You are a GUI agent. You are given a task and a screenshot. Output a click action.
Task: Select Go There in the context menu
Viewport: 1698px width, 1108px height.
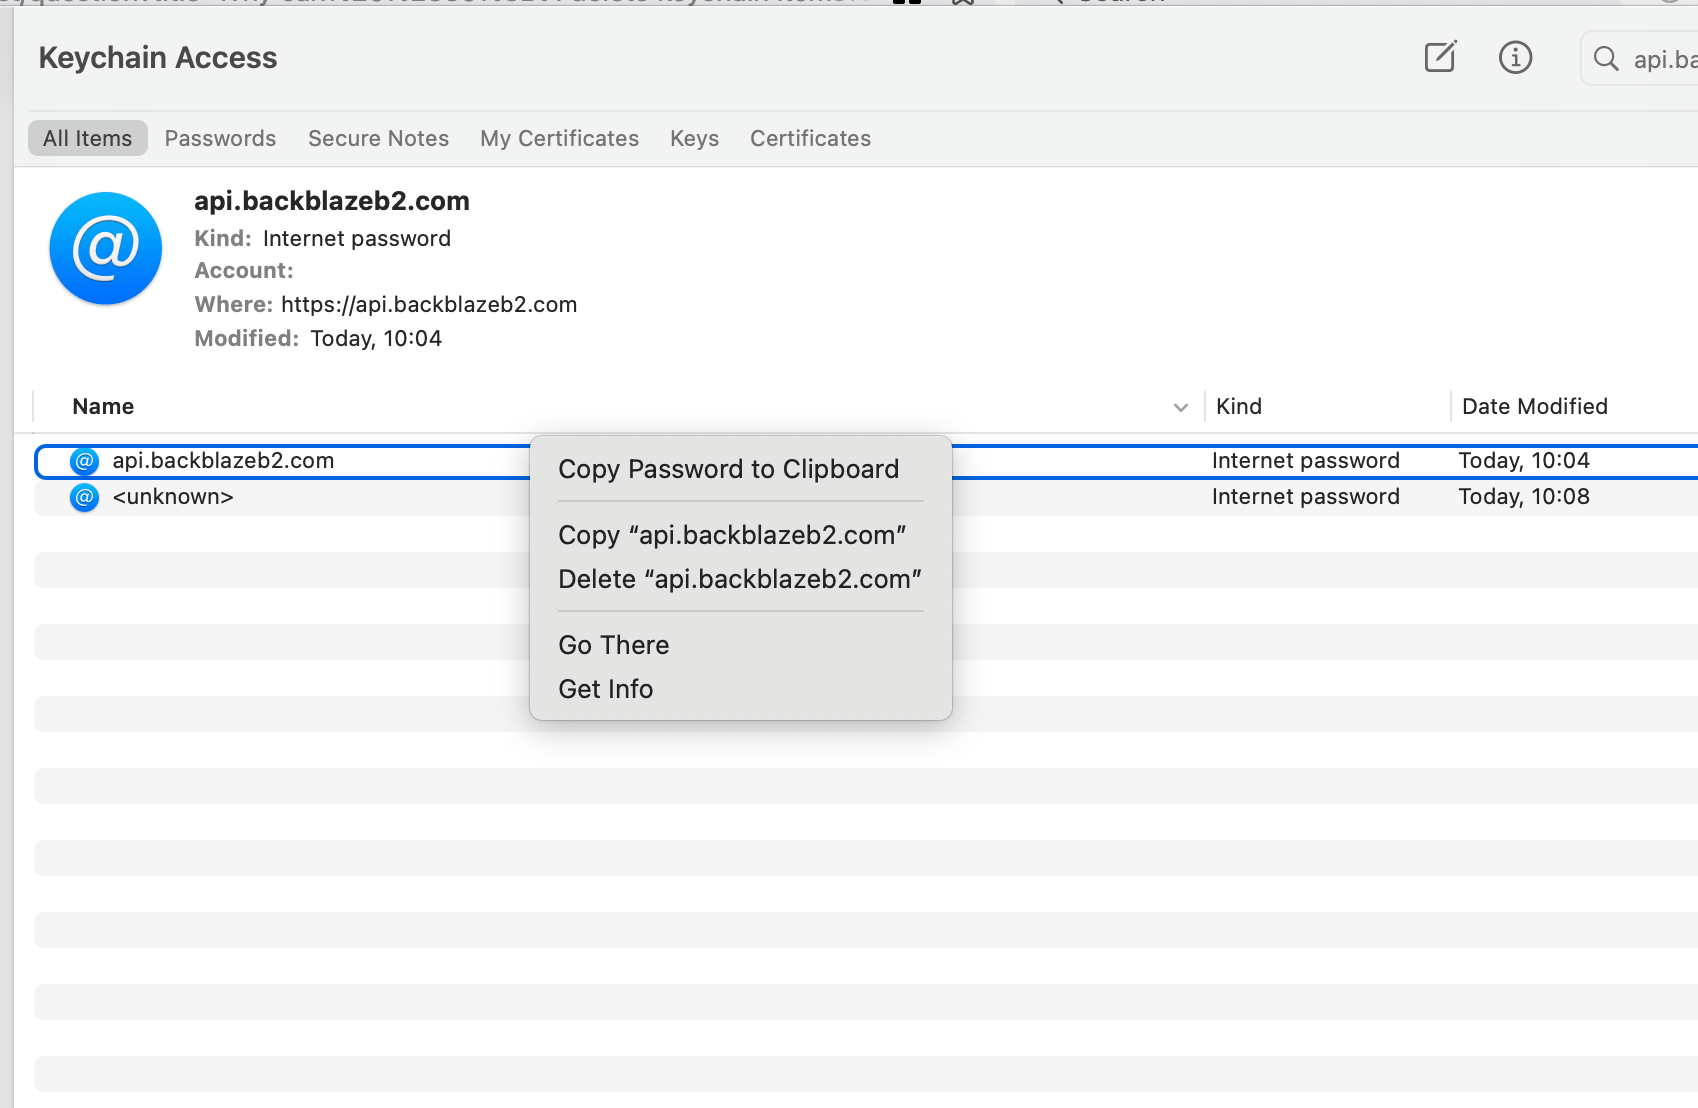click(x=613, y=644)
